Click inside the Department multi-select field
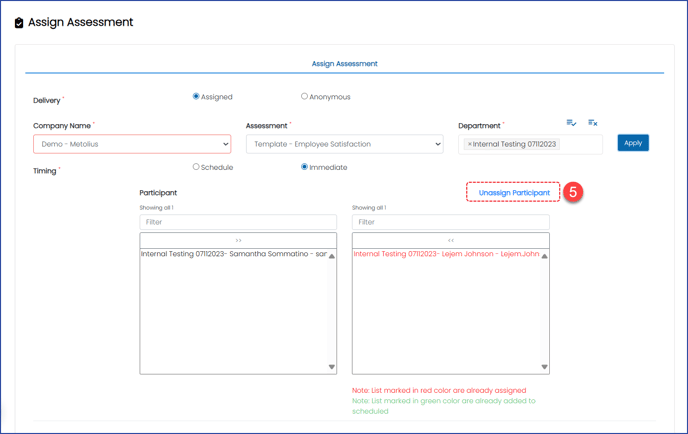The height and width of the screenshot is (434, 688). point(580,144)
